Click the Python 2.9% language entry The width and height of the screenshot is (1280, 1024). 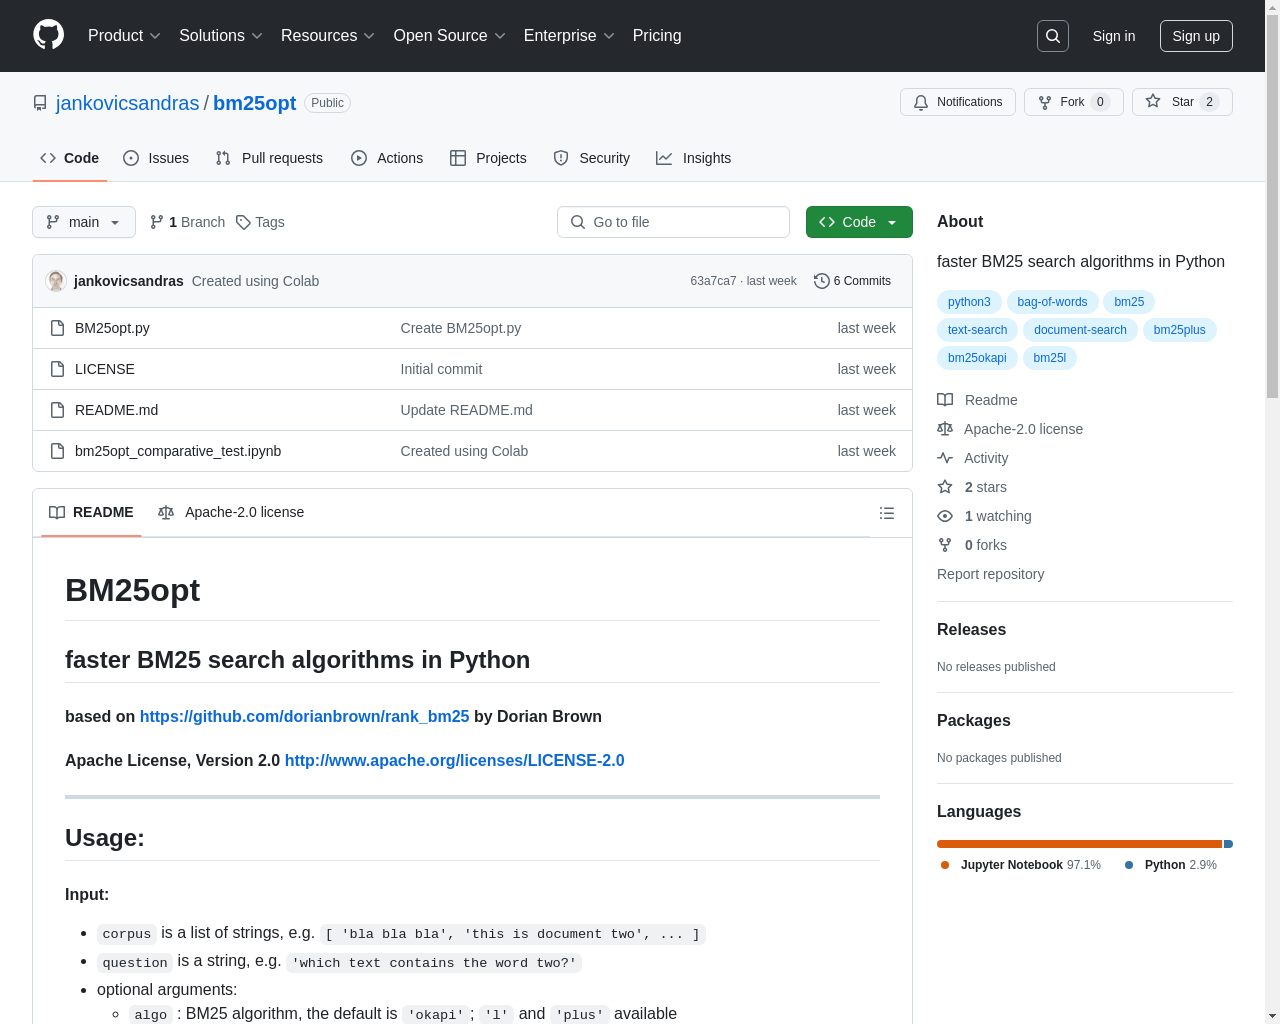pos(1171,865)
